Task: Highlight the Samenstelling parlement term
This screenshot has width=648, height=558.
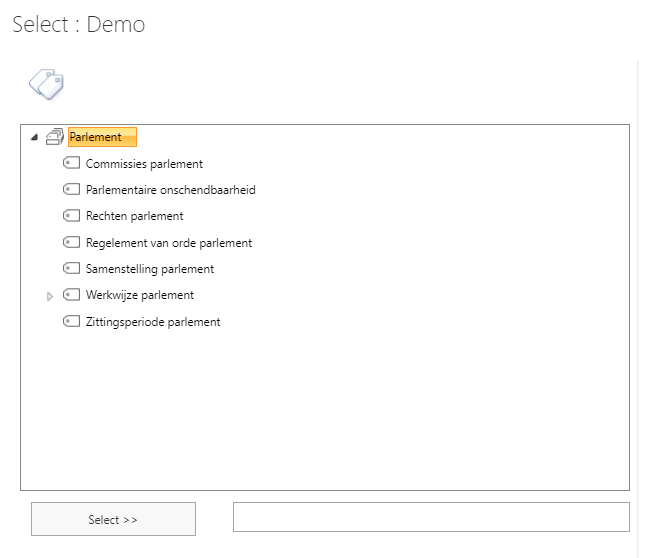Action: click(150, 269)
